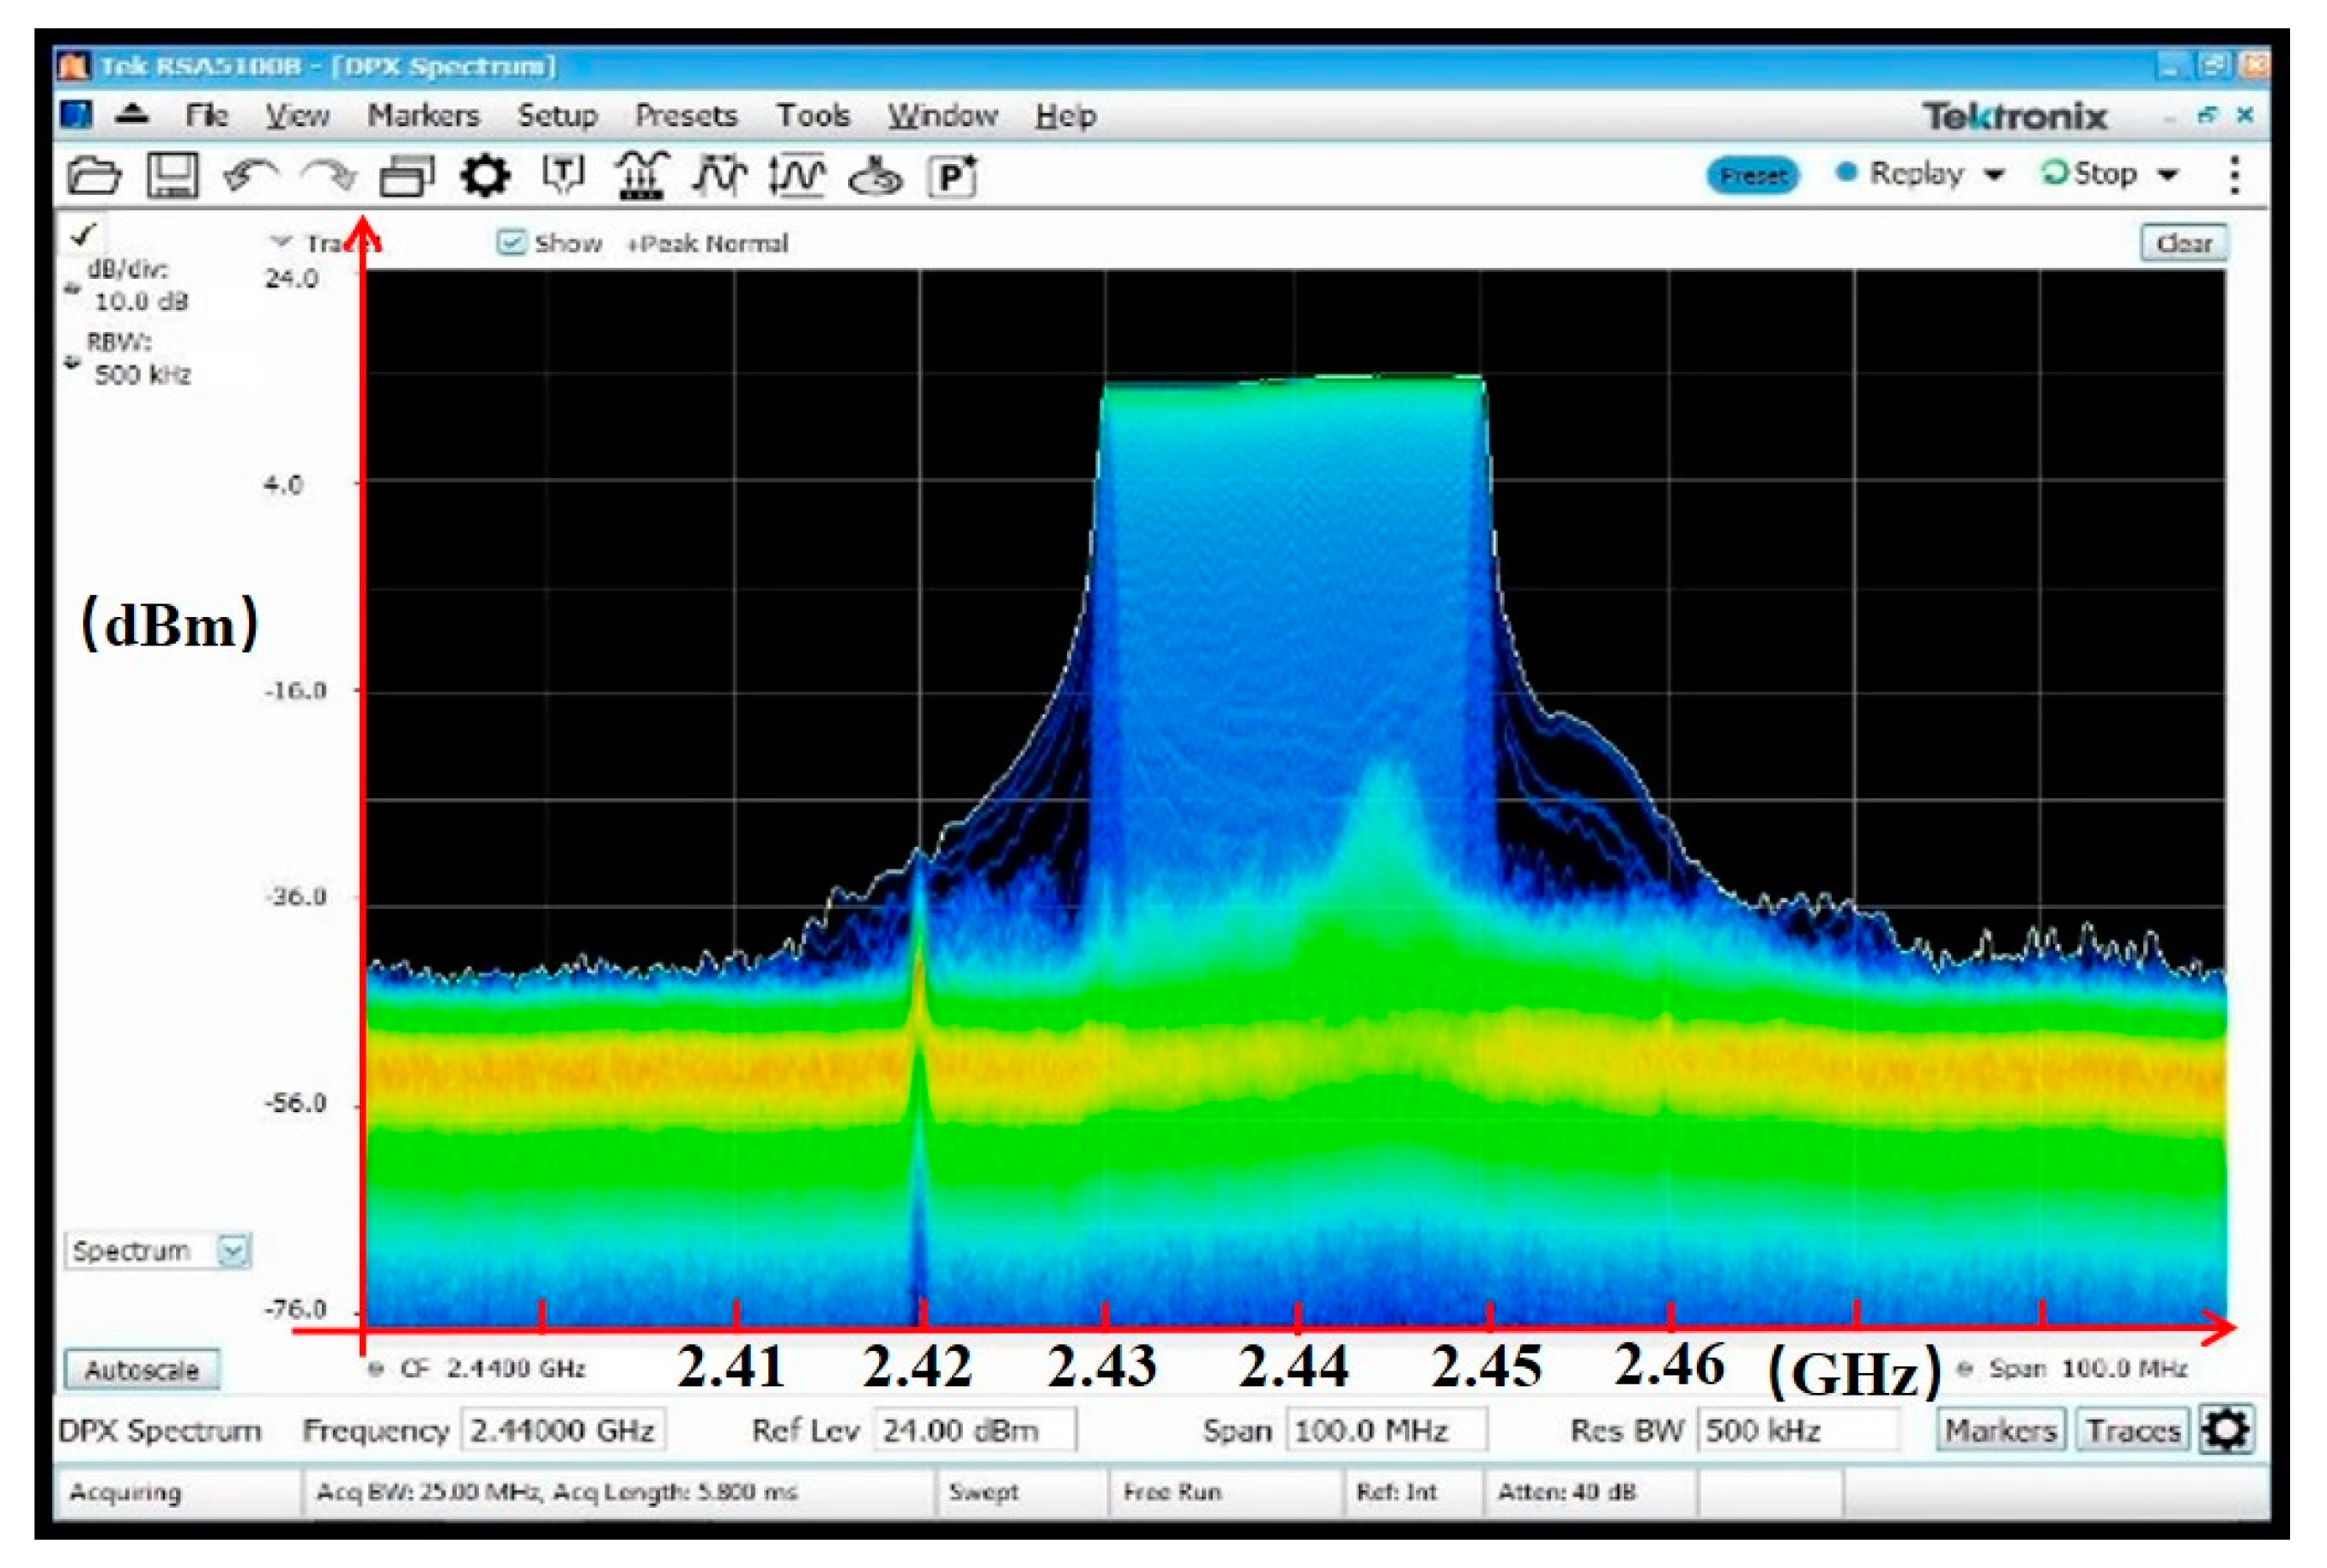Undo the last change

(x=250, y=172)
